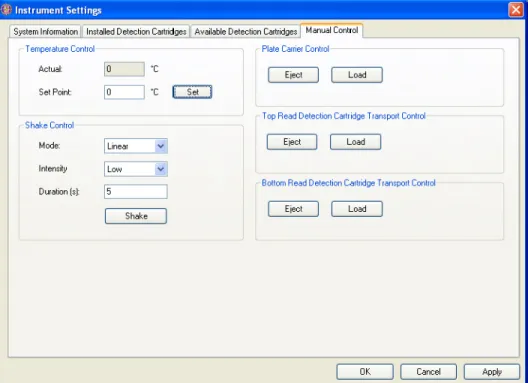Open the Installed Detection Cartridges tab

tap(136, 32)
